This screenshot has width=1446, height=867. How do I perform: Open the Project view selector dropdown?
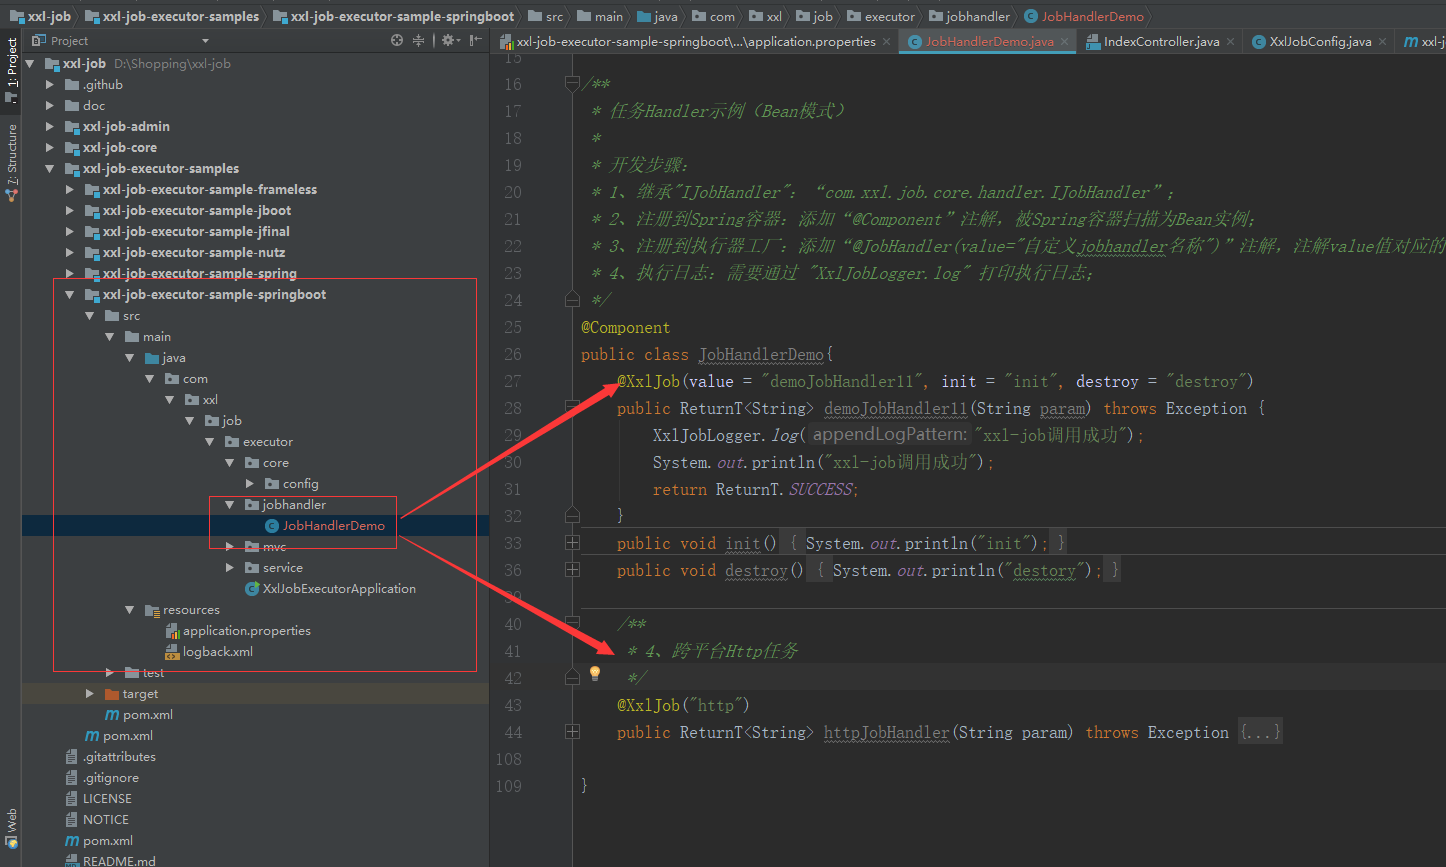(205, 41)
